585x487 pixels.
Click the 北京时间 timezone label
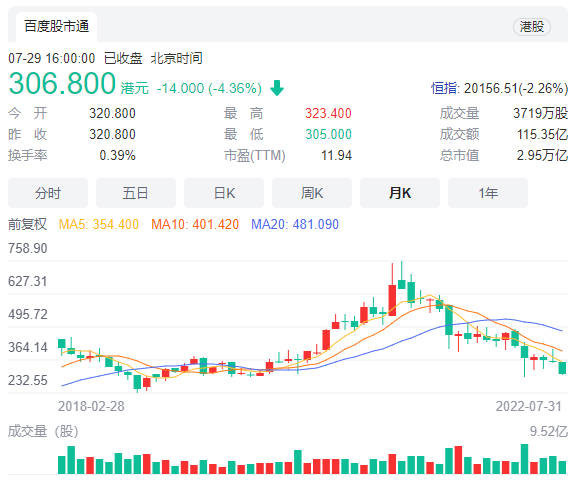tap(176, 58)
